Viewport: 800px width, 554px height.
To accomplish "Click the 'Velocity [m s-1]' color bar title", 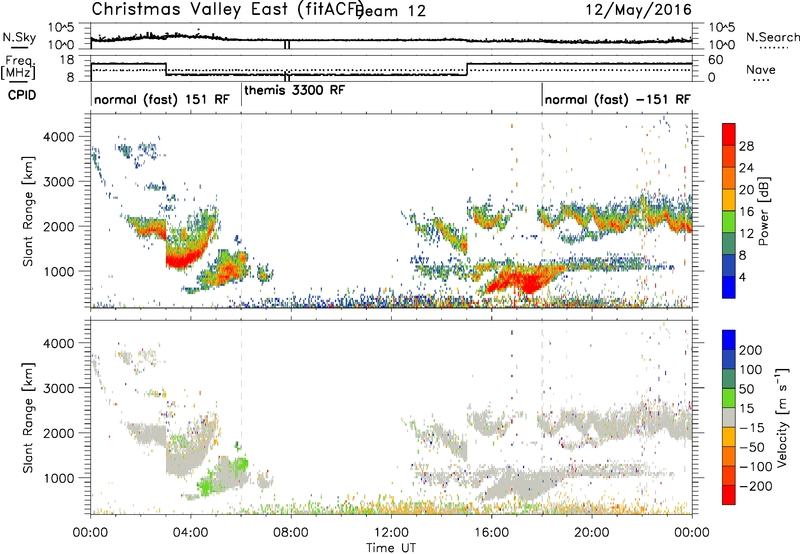I will tap(781, 417).
